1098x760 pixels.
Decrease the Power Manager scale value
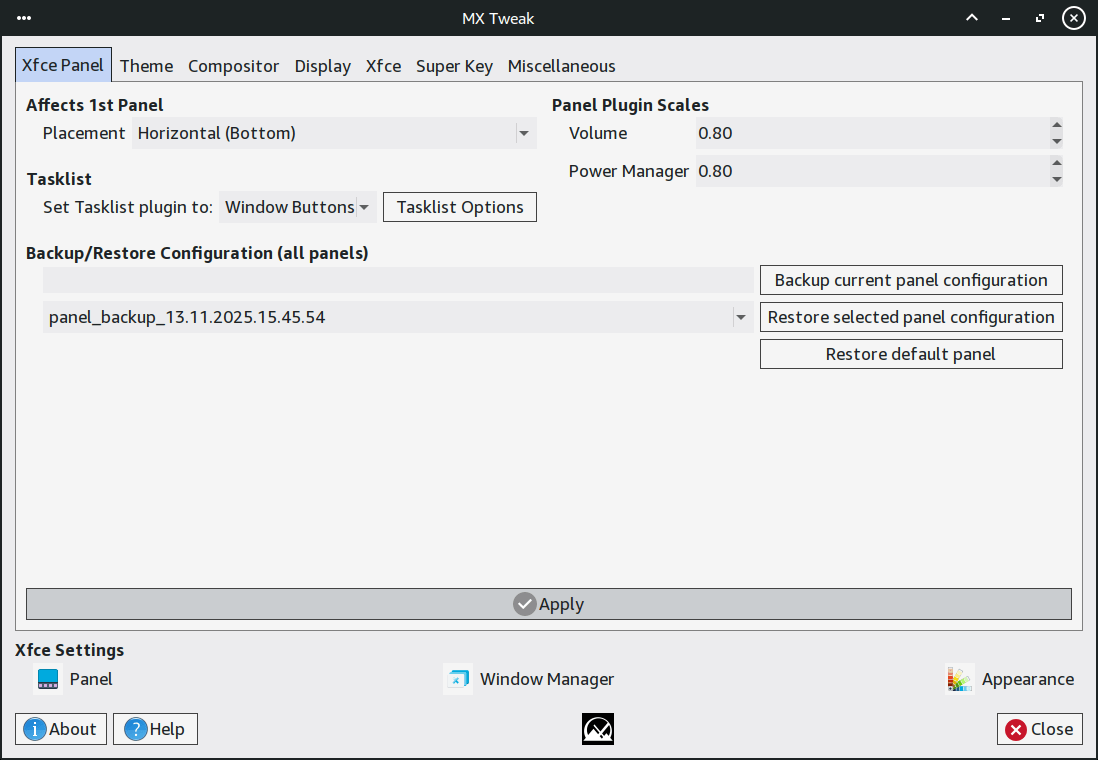point(1056,179)
